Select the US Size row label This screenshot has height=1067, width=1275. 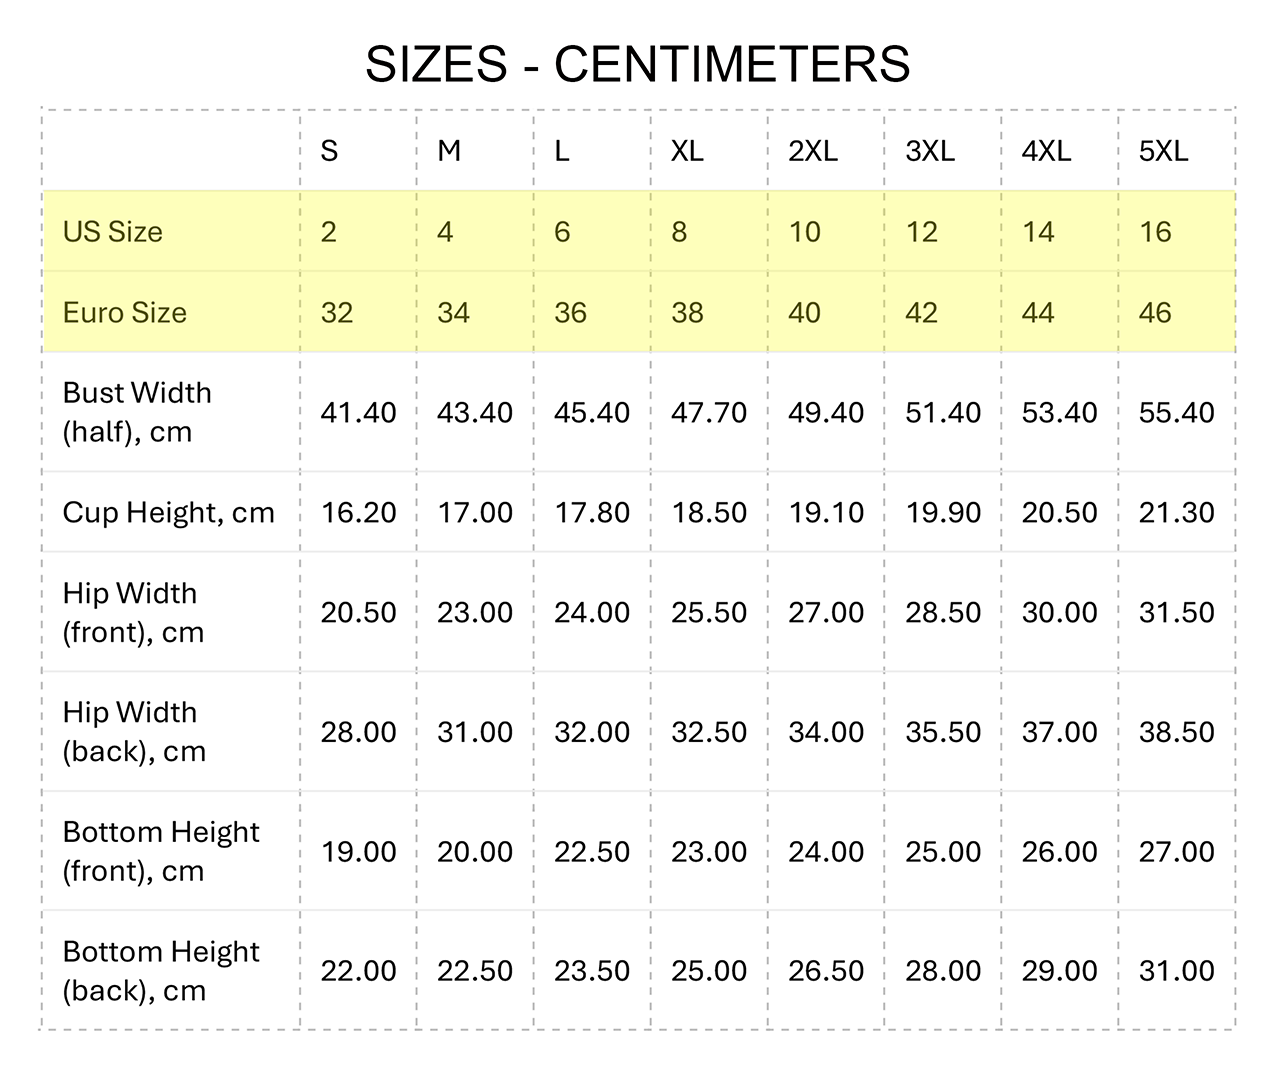(112, 232)
